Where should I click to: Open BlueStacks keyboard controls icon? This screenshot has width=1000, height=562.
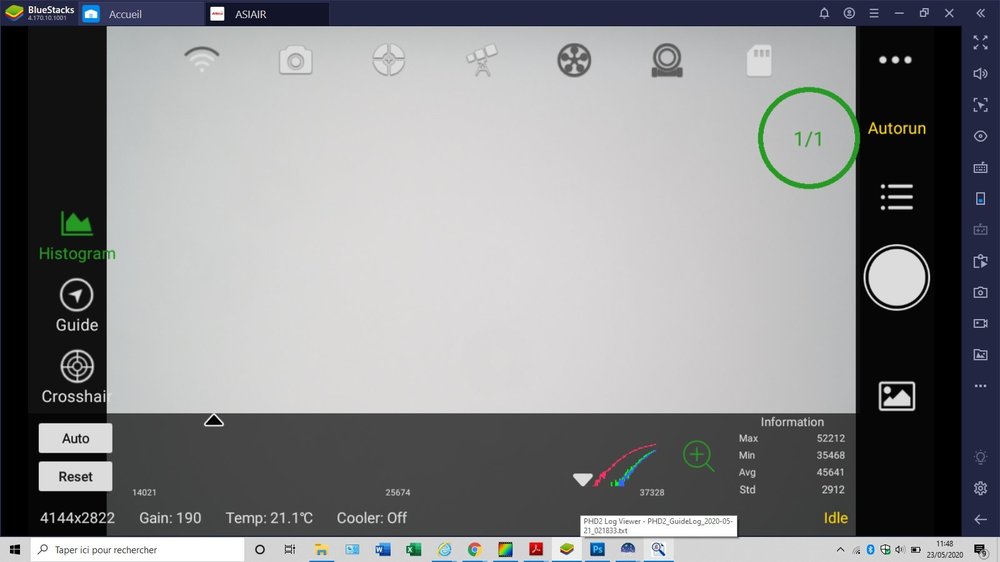980,168
